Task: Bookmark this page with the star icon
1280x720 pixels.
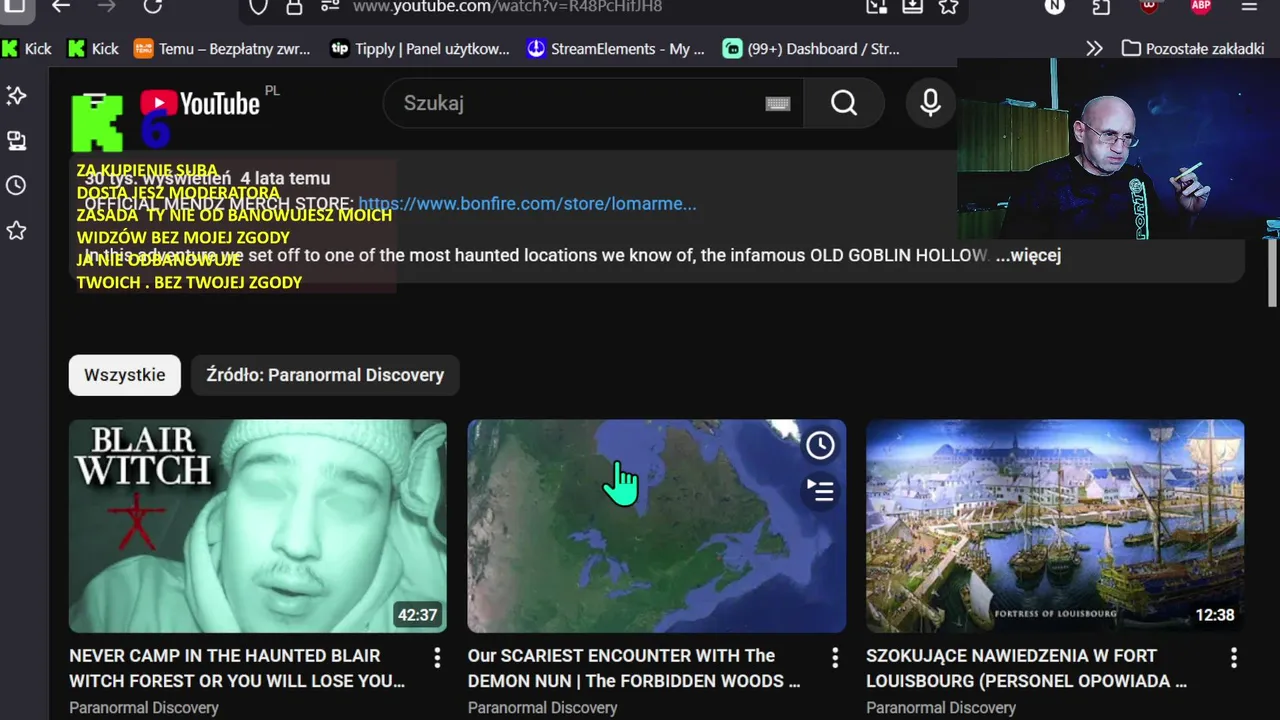Action: (x=948, y=6)
